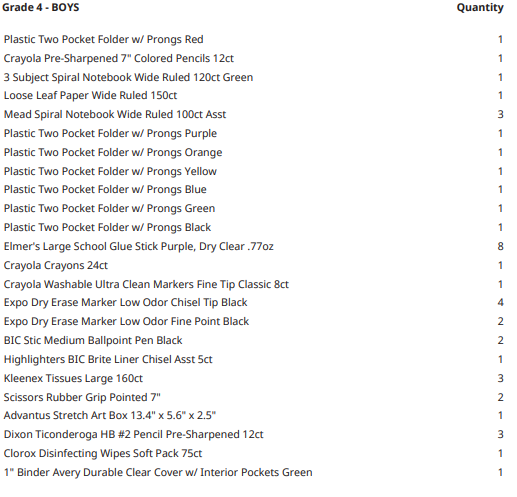Select 1" Binder Avery Durable Green item
The height and width of the screenshot is (497, 517).
tap(158, 472)
